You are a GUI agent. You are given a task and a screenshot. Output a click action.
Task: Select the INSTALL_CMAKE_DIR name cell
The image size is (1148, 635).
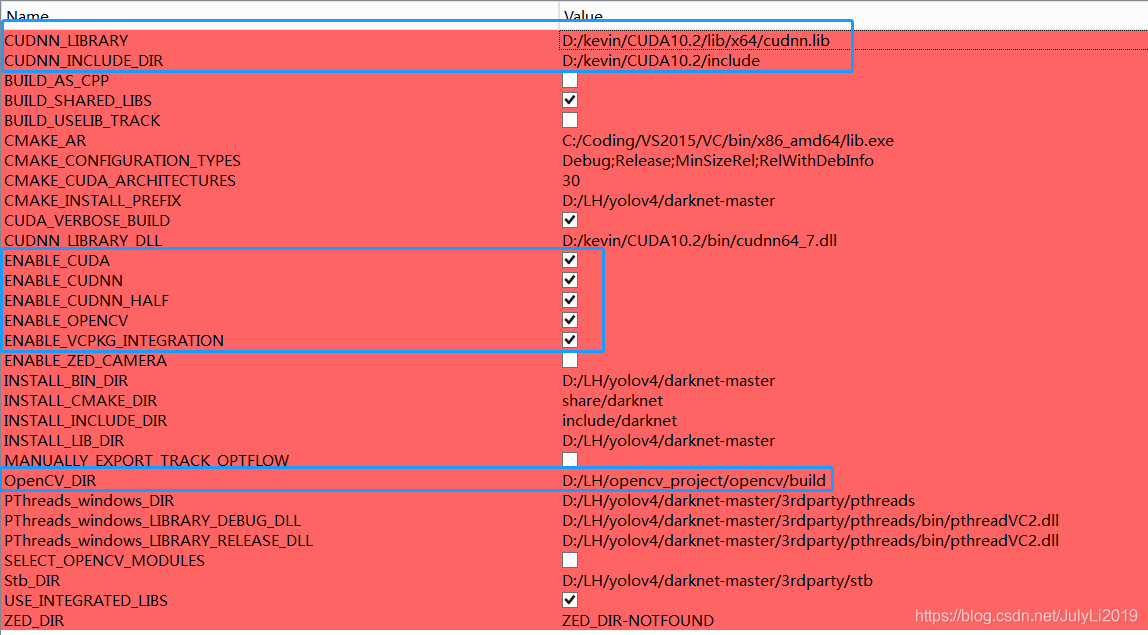point(81,401)
